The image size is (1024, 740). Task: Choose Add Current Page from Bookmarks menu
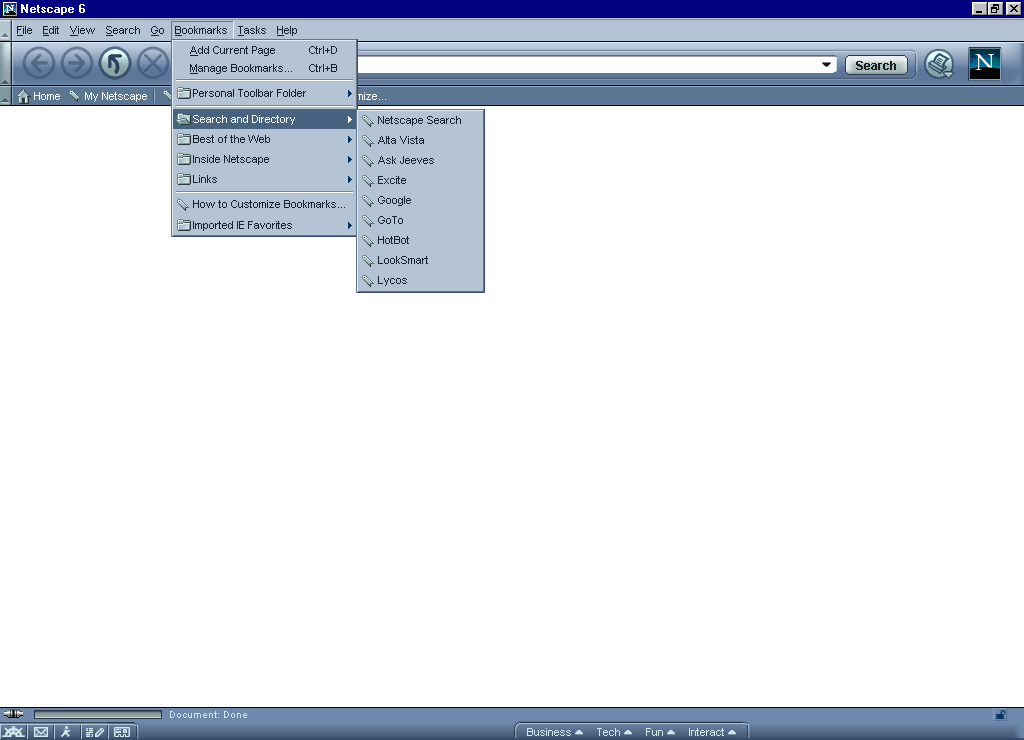(x=264, y=50)
